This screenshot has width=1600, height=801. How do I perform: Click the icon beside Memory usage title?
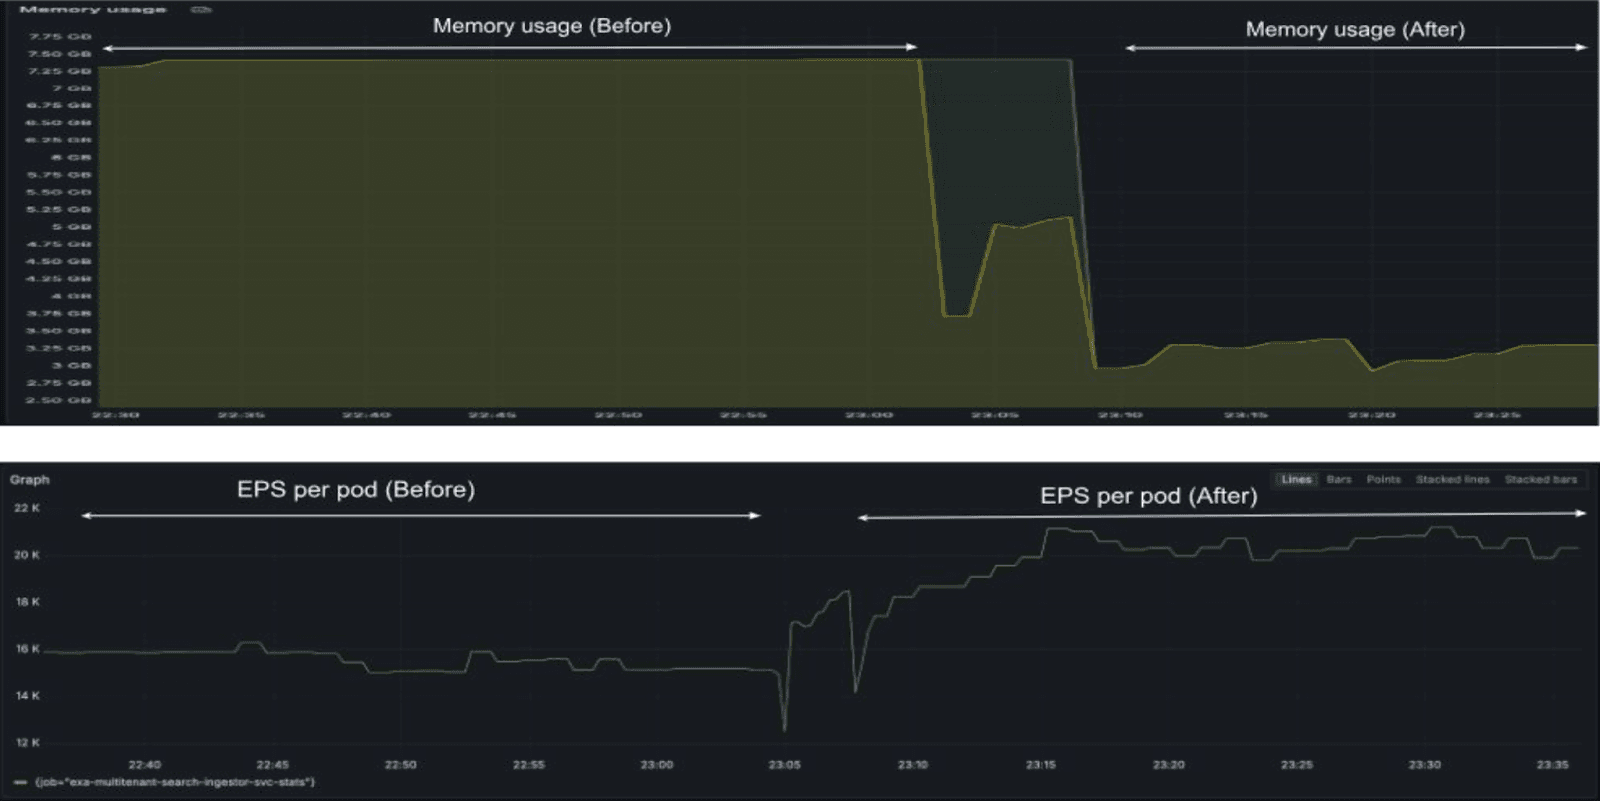(x=201, y=10)
